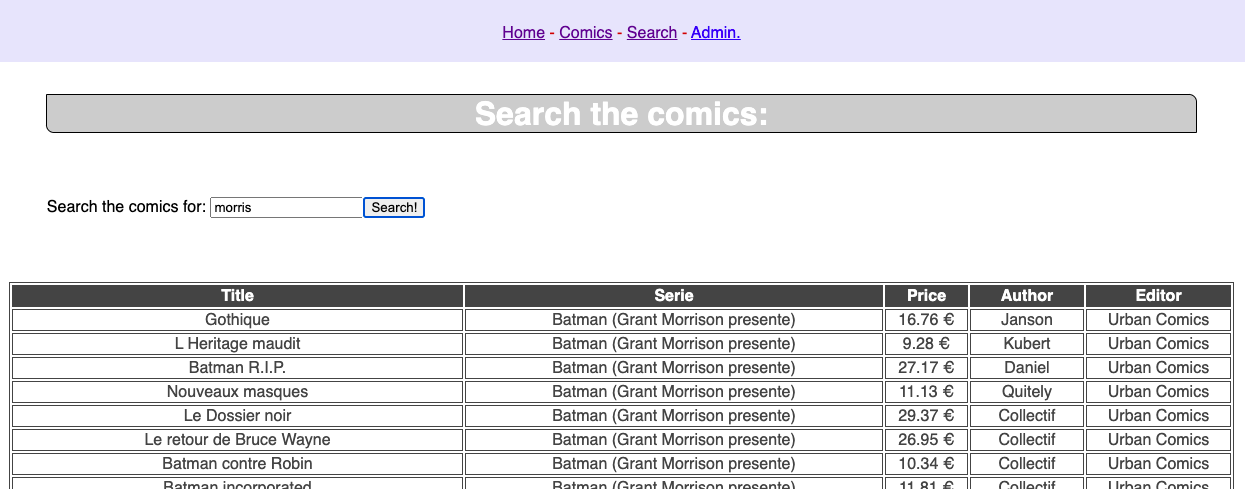1245x489 pixels.
Task: Click the 27.17 € price cell
Action: click(x=926, y=367)
